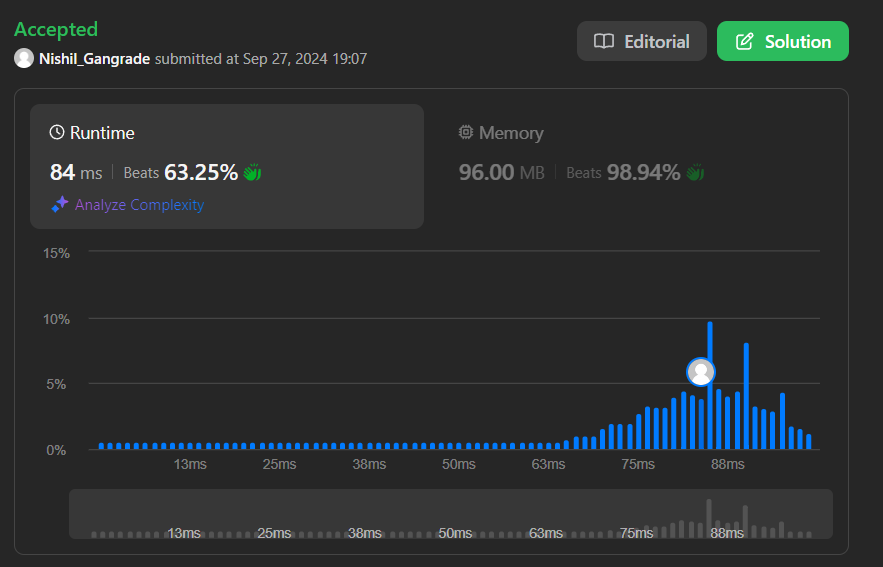The width and height of the screenshot is (883, 567).
Task: Click the 96.00 MB memory value
Action: coord(501,172)
